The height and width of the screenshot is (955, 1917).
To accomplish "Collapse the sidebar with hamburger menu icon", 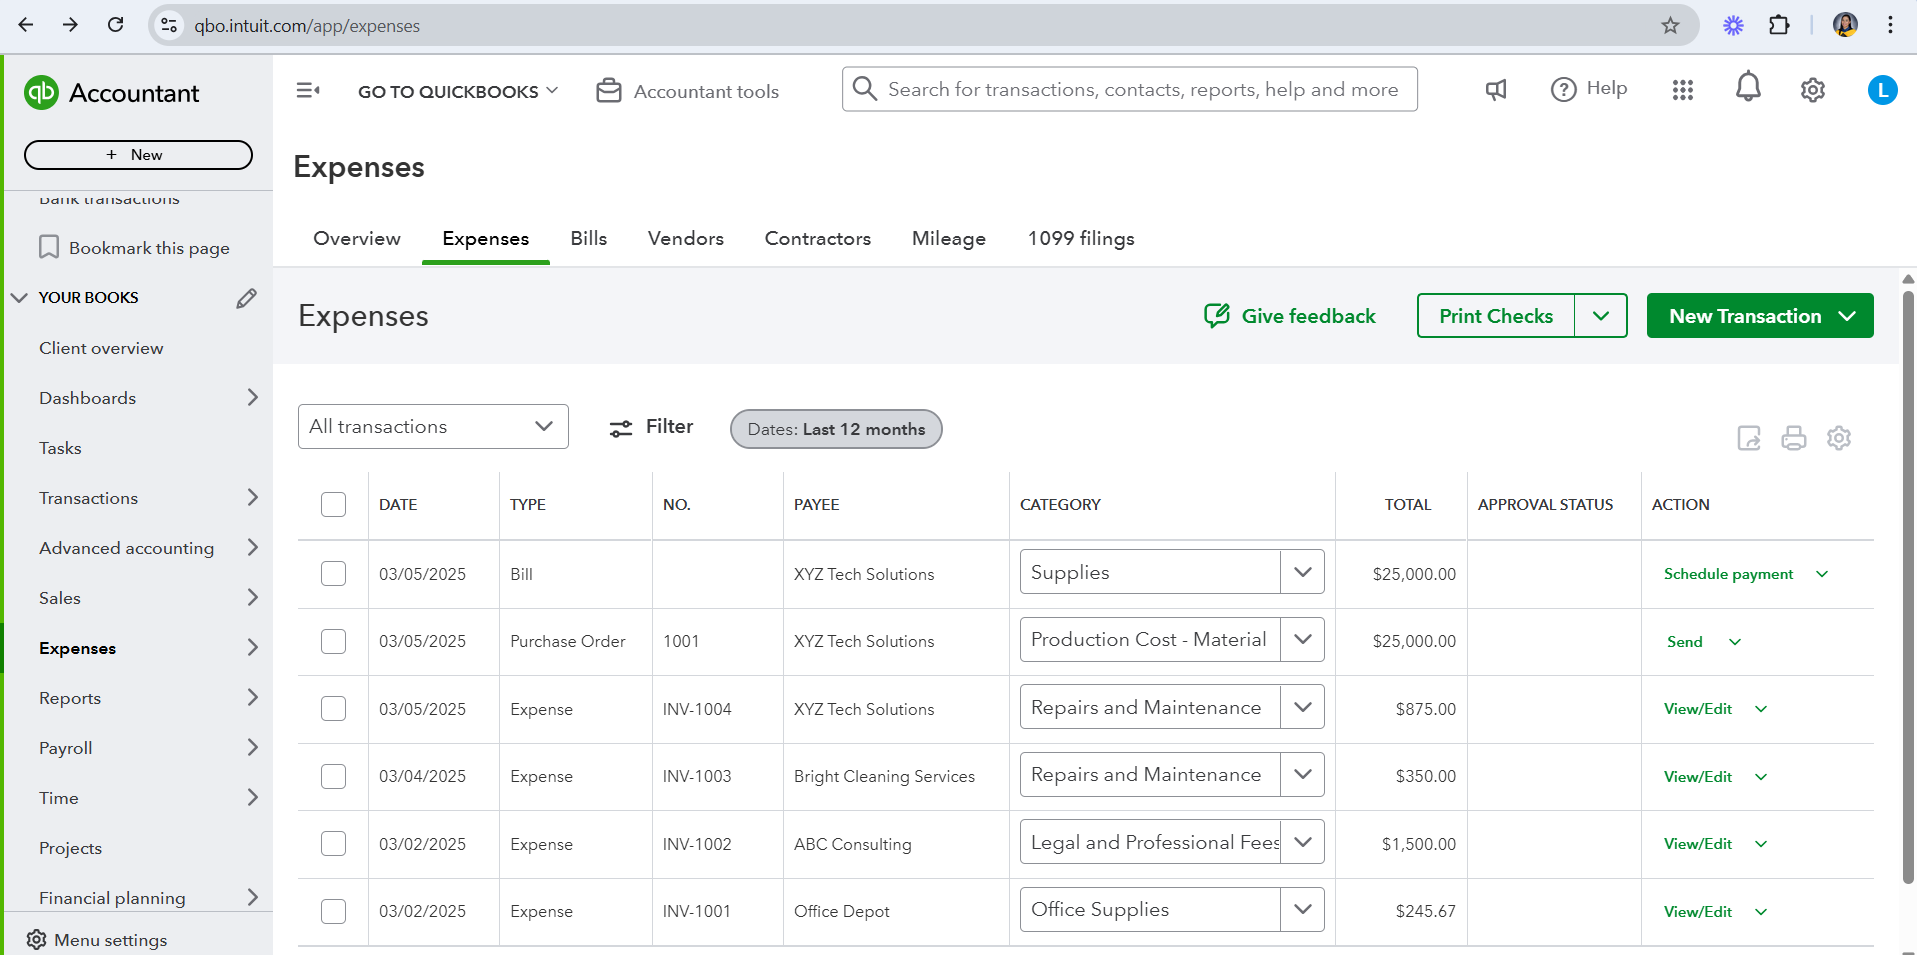I will pyautogui.click(x=308, y=91).
